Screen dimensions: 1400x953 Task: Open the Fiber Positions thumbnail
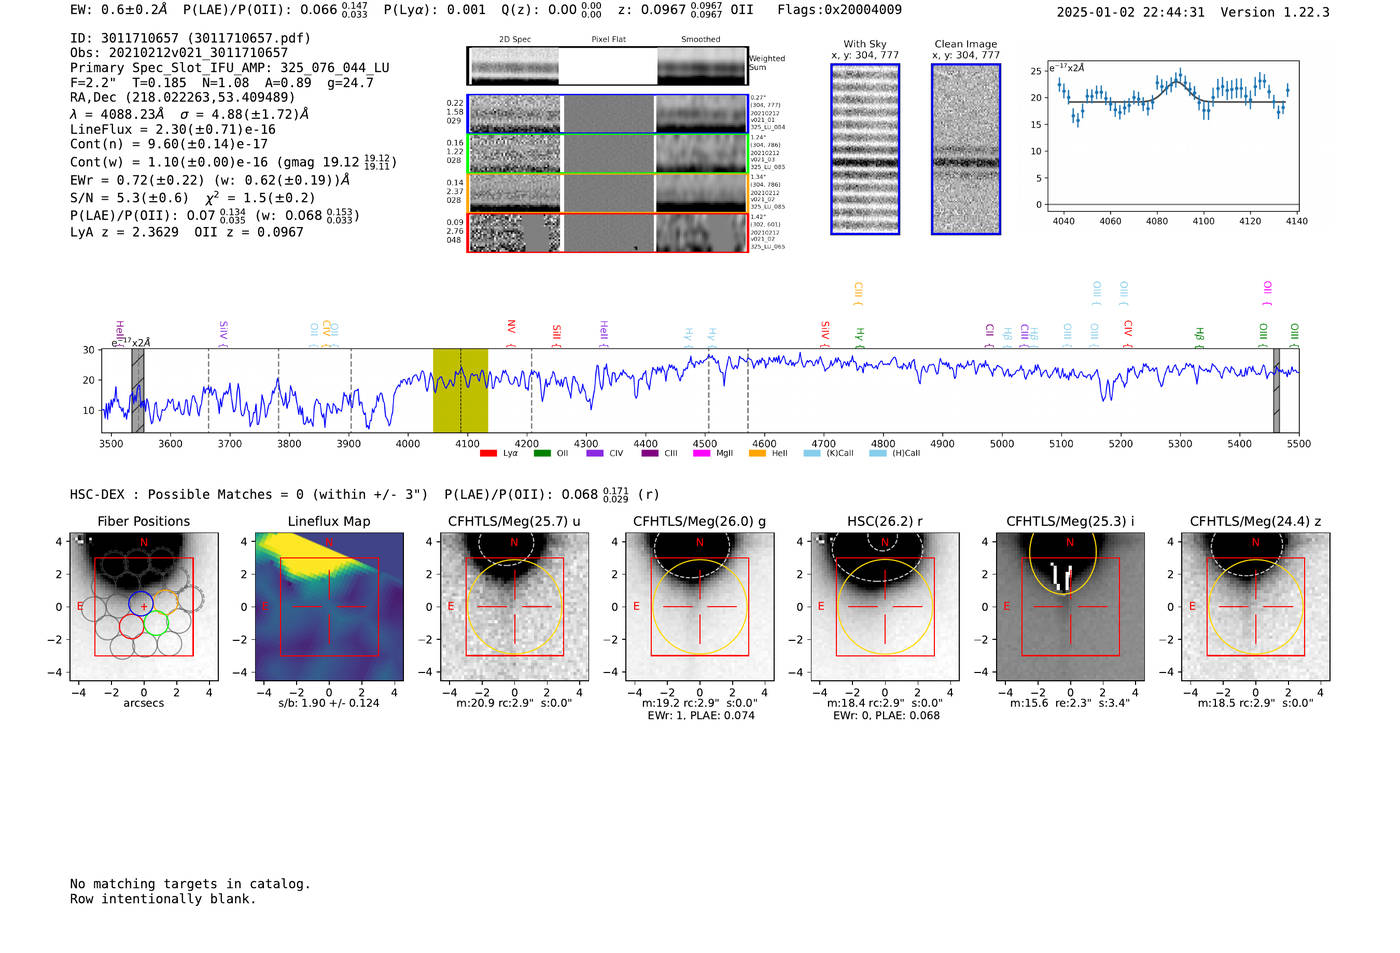tap(143, 606)
